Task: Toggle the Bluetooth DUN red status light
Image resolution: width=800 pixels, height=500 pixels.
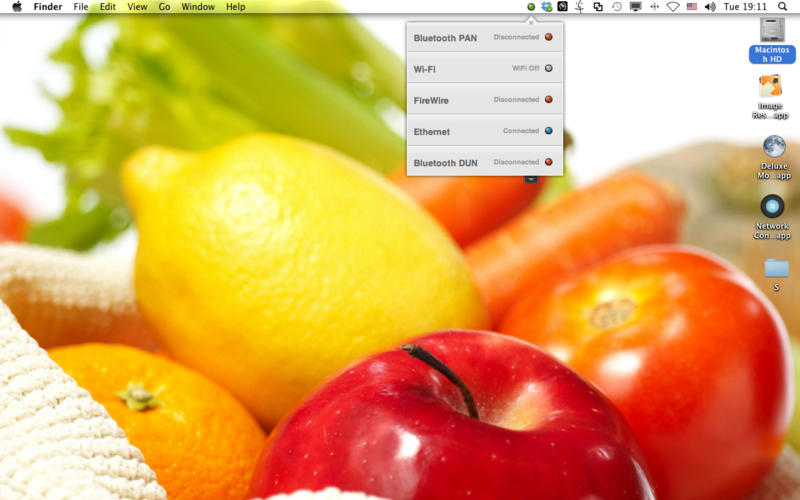Action: [548, 162]
